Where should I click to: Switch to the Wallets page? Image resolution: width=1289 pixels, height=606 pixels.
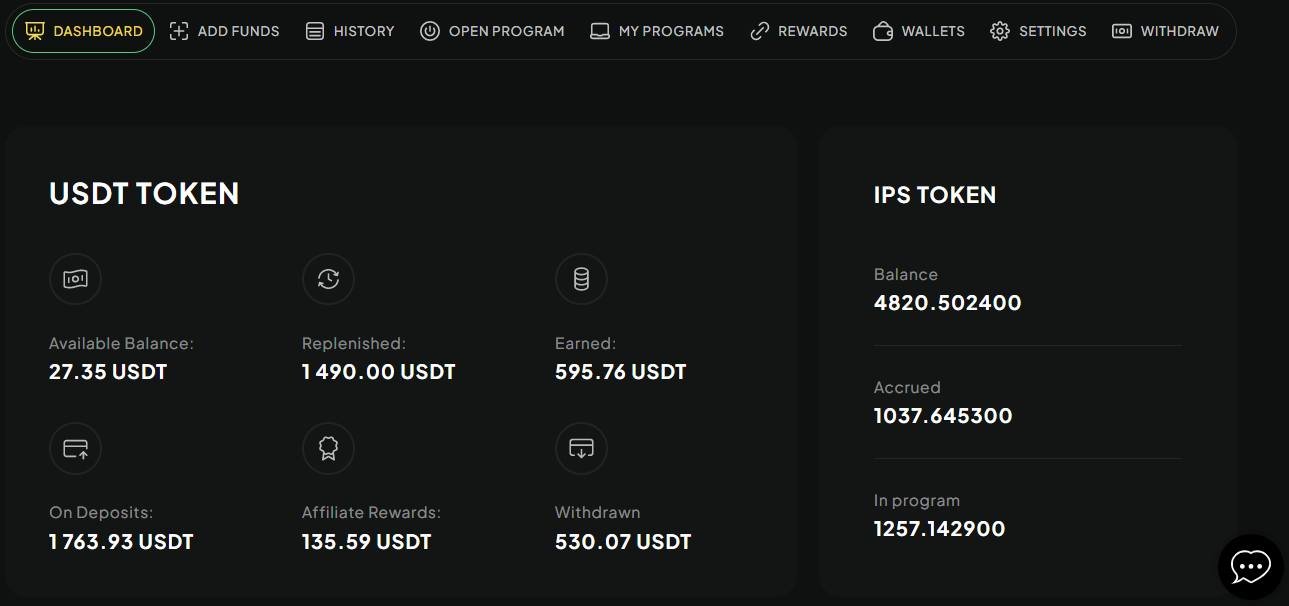pos(919,31)
